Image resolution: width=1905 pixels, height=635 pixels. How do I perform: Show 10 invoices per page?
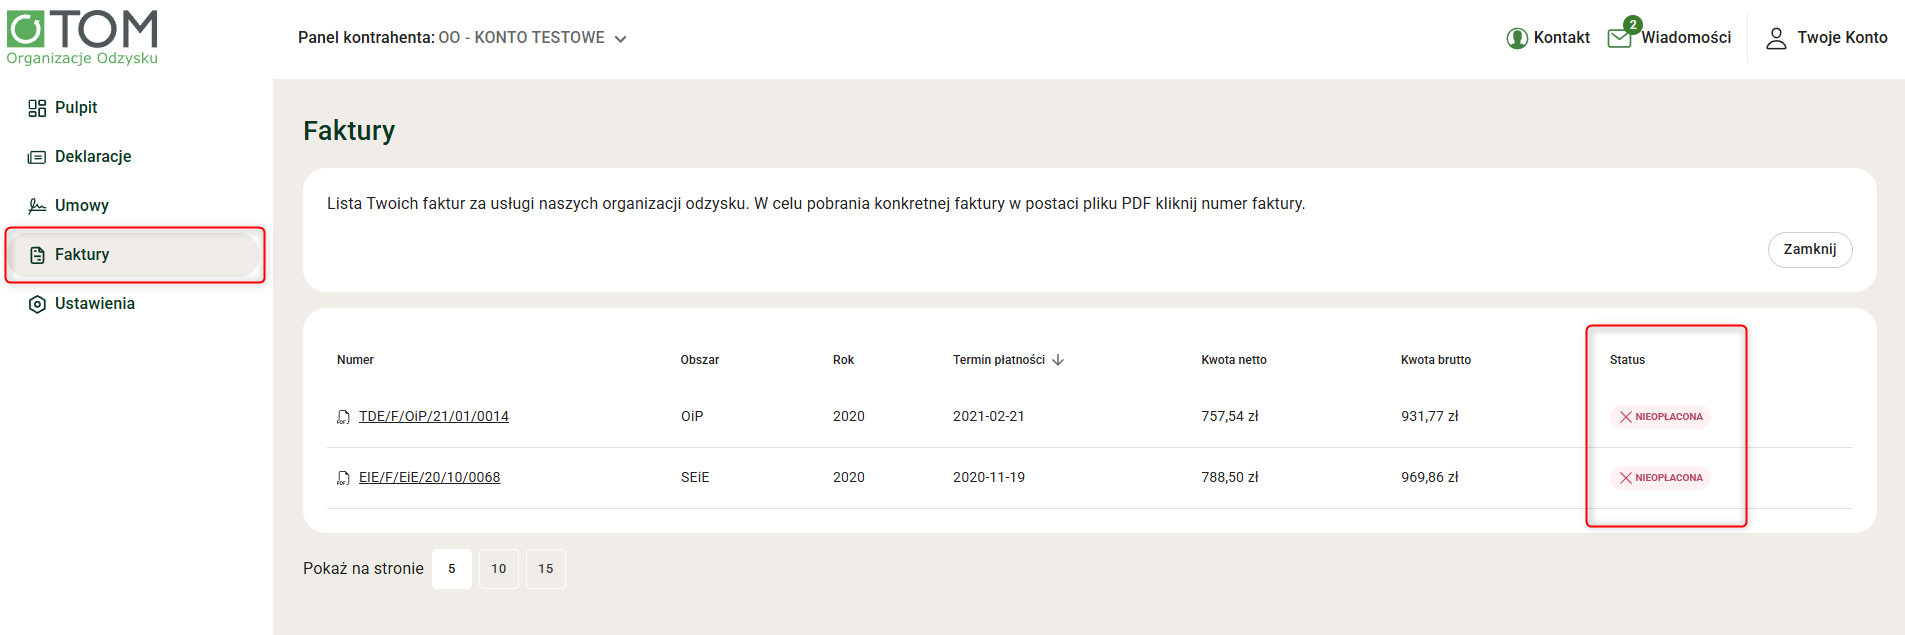tap(499, 569)
